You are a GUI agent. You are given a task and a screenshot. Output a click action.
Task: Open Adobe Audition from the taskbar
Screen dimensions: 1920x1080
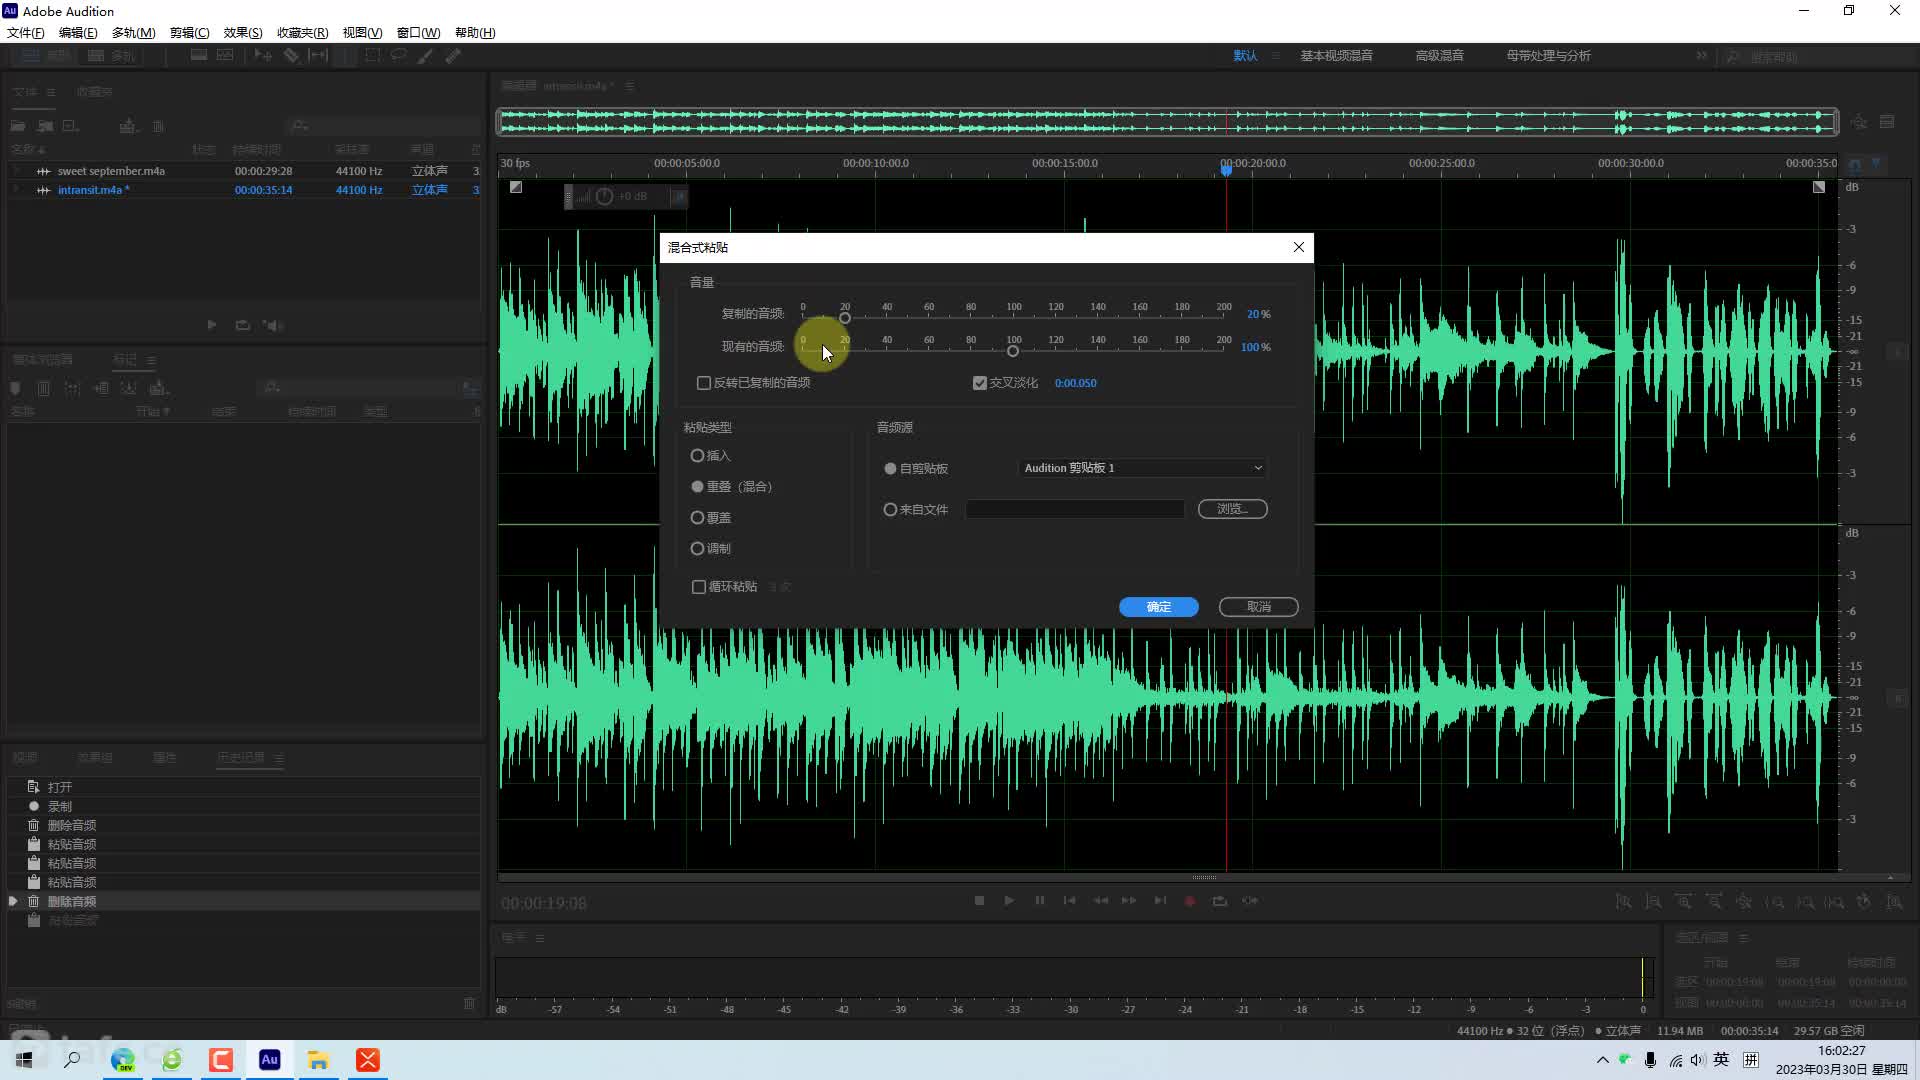click(270, 1060)
